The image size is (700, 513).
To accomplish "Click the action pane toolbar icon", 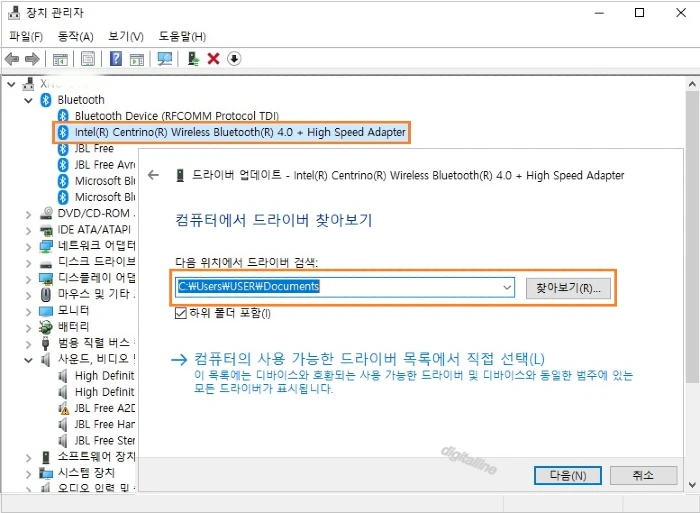I will [x=137, y=59].
